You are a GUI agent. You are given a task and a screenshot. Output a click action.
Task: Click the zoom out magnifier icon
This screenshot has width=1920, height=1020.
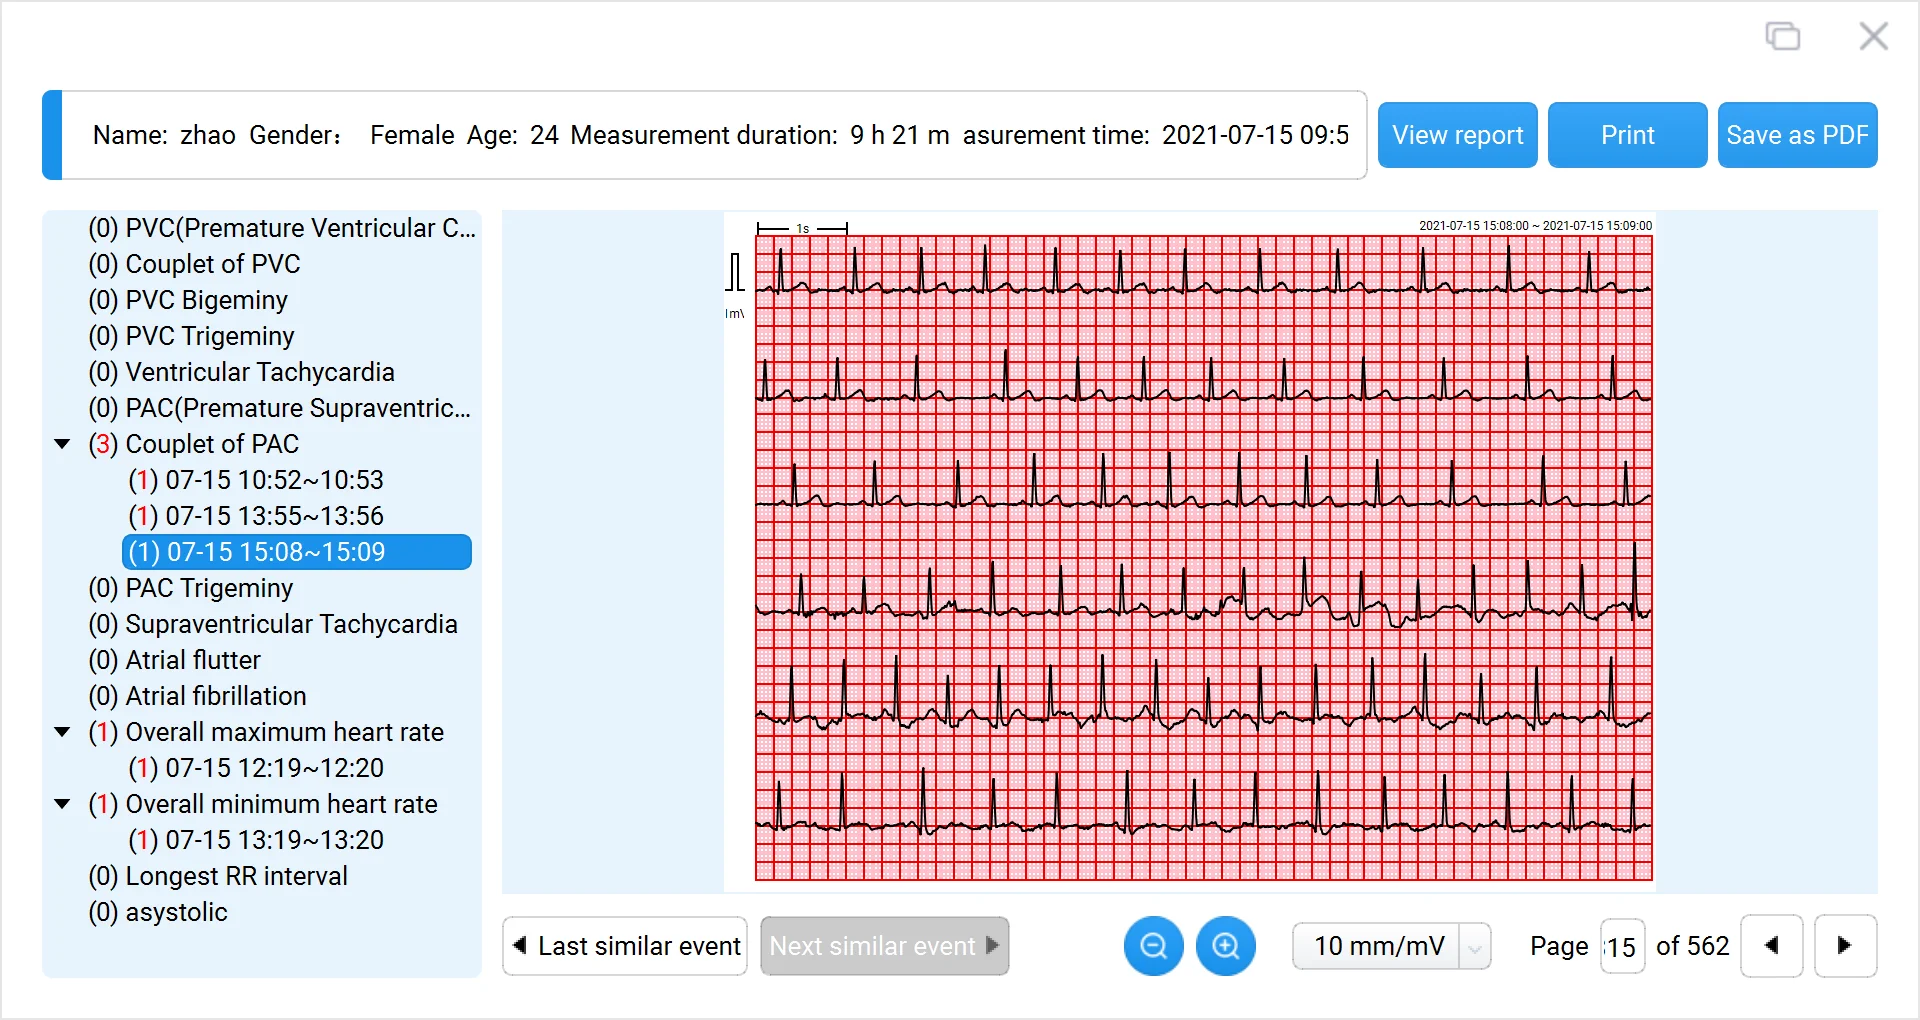1153,946
